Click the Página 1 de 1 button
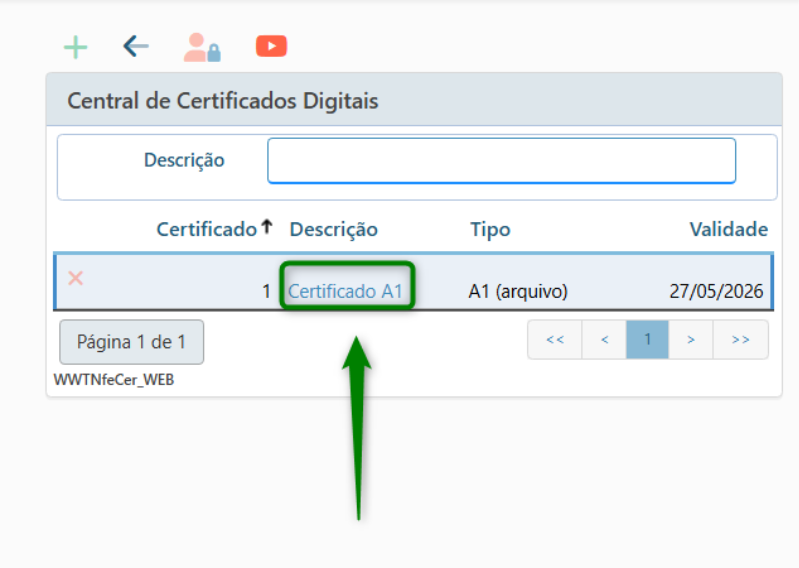This screenshot has width=799, height=568. click(x=132, y=342)
